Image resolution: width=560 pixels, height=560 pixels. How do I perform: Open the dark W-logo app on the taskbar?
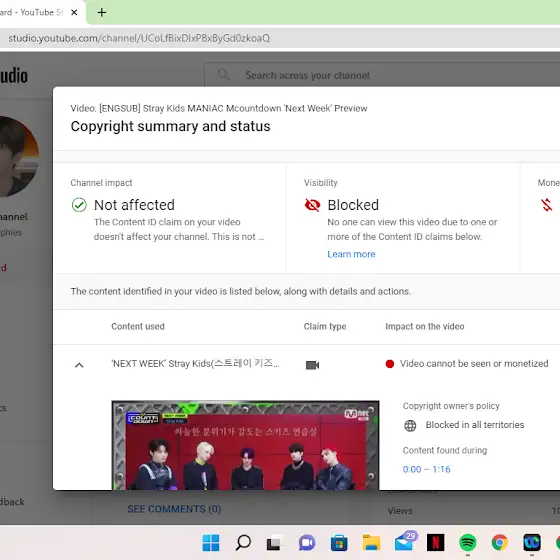[532, 543]
